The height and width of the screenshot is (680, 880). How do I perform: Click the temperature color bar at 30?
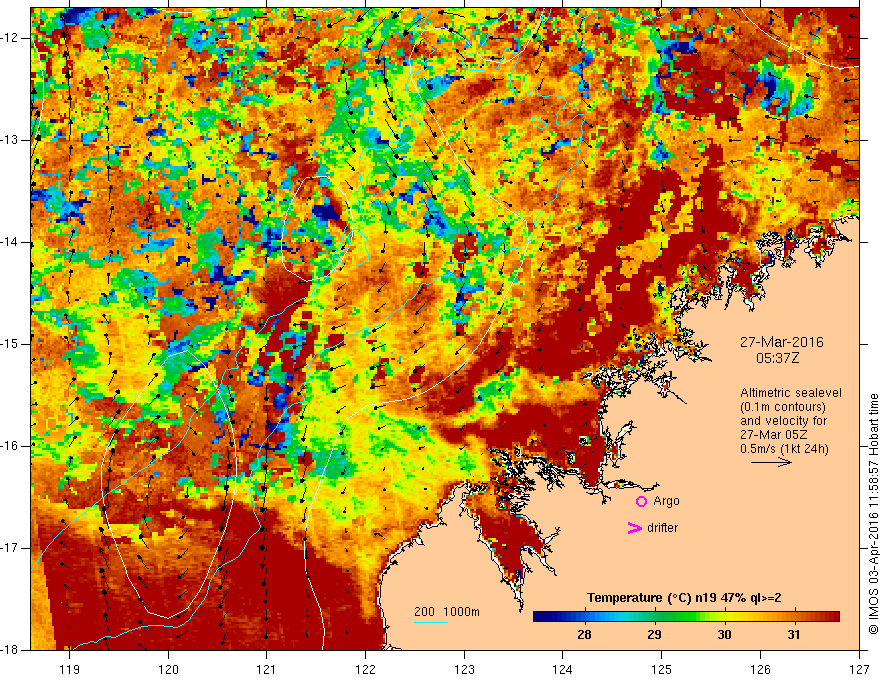(724, 617)
